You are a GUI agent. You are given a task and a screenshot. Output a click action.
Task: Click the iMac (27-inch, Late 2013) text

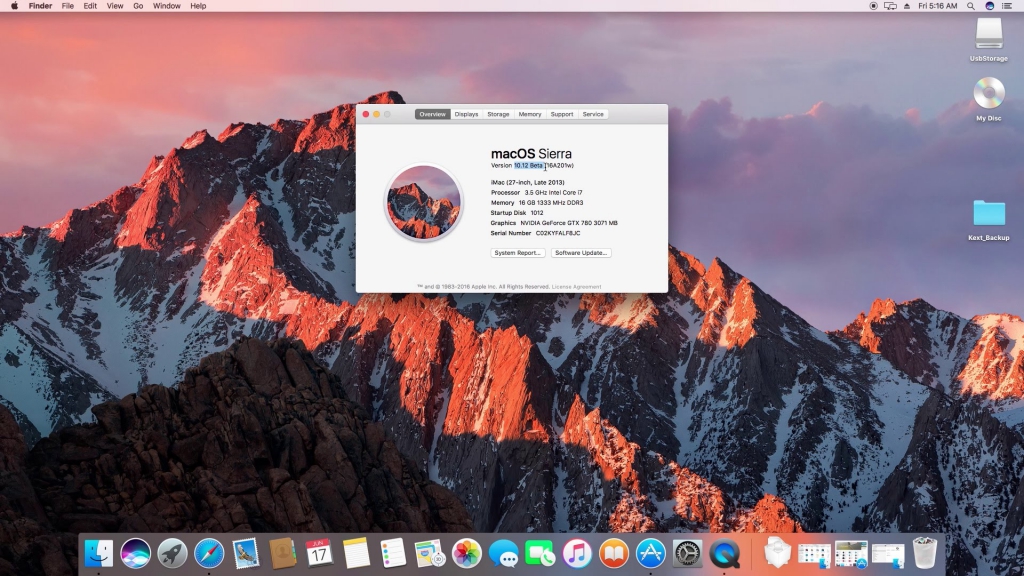point(528,183)
